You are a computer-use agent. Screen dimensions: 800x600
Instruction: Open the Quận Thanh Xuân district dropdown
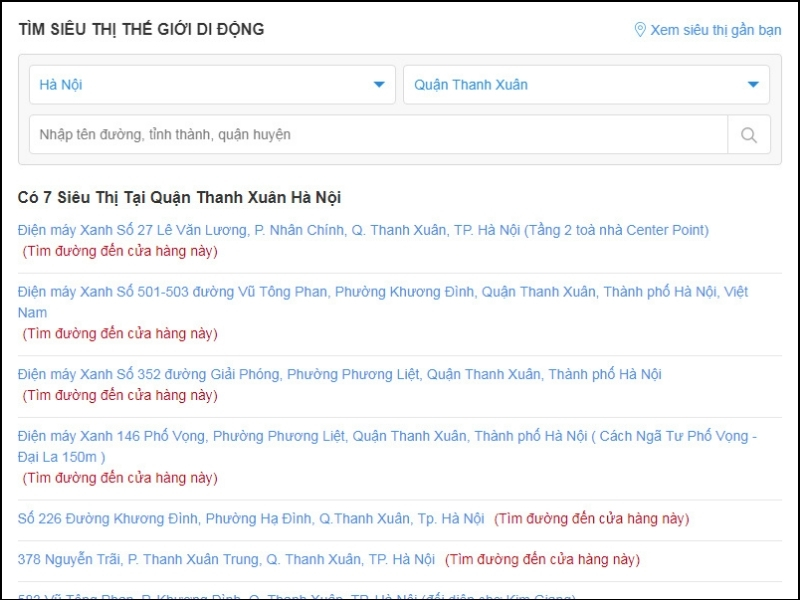[x=586, y=85]
